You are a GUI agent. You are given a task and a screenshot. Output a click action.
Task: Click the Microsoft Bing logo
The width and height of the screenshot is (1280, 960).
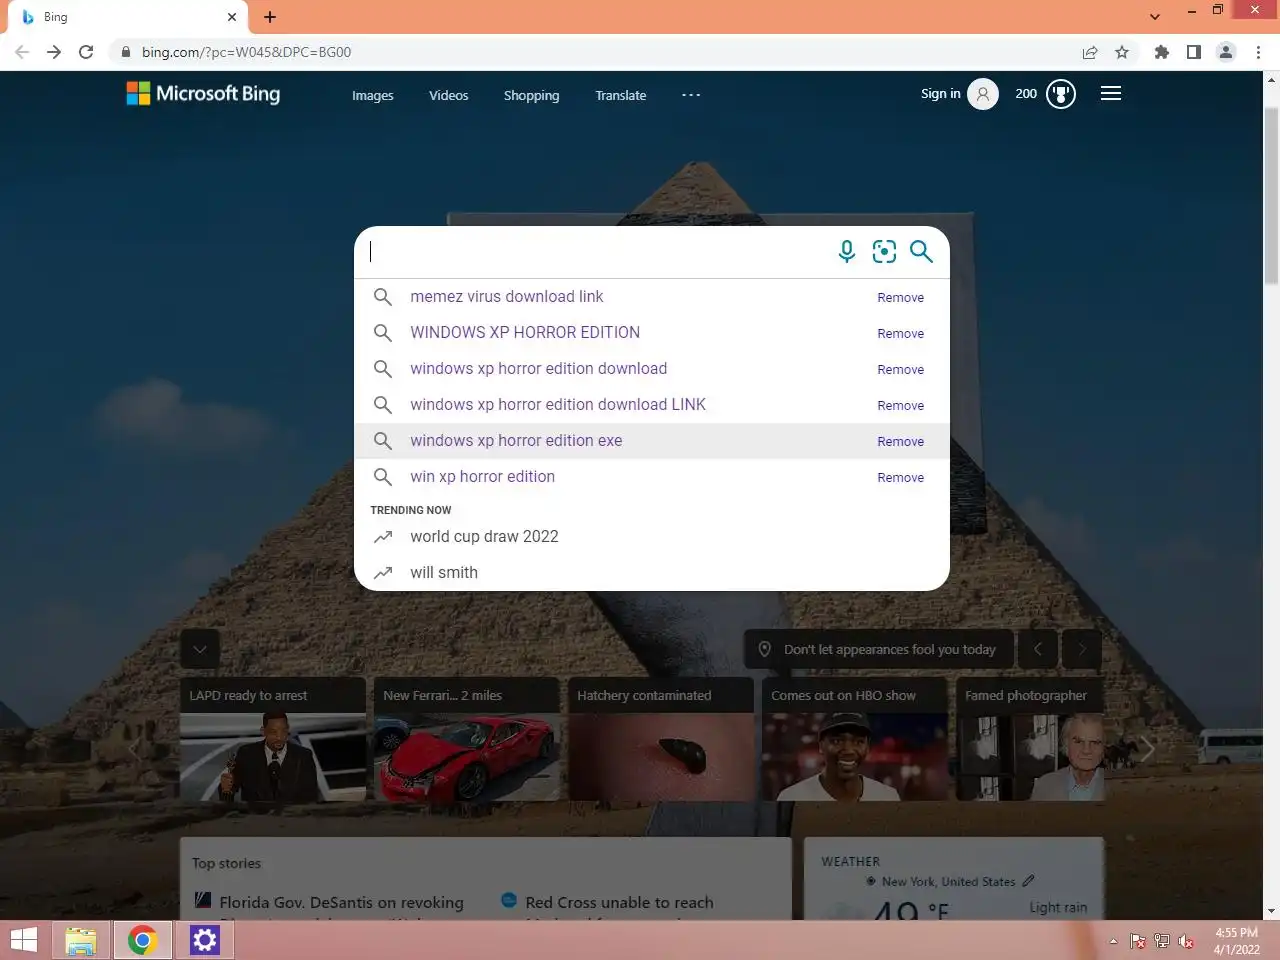(203, 94)
